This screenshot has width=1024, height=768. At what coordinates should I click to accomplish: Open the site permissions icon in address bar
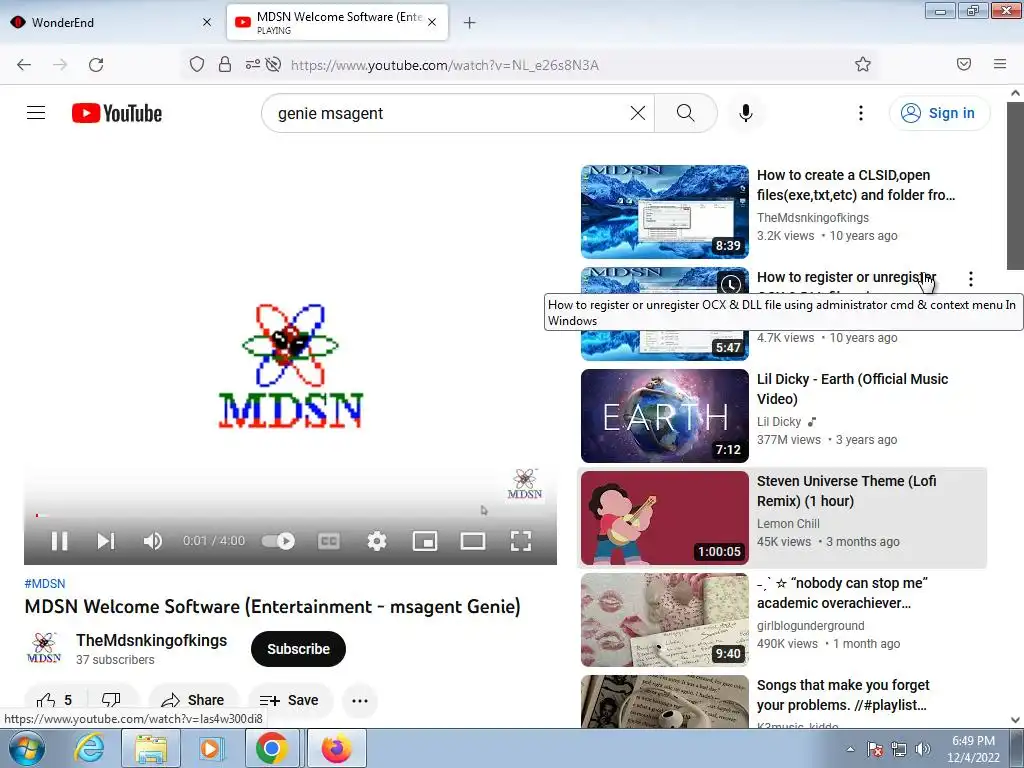(253, 64)
